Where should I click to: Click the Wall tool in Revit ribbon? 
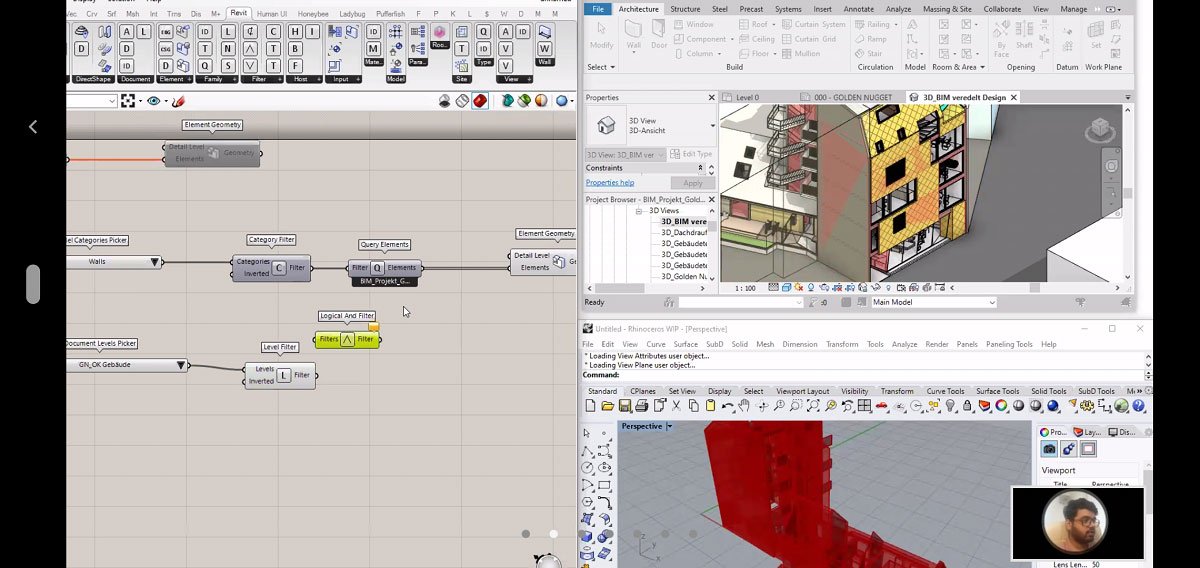pyautogui.click(x=633, y=33)
